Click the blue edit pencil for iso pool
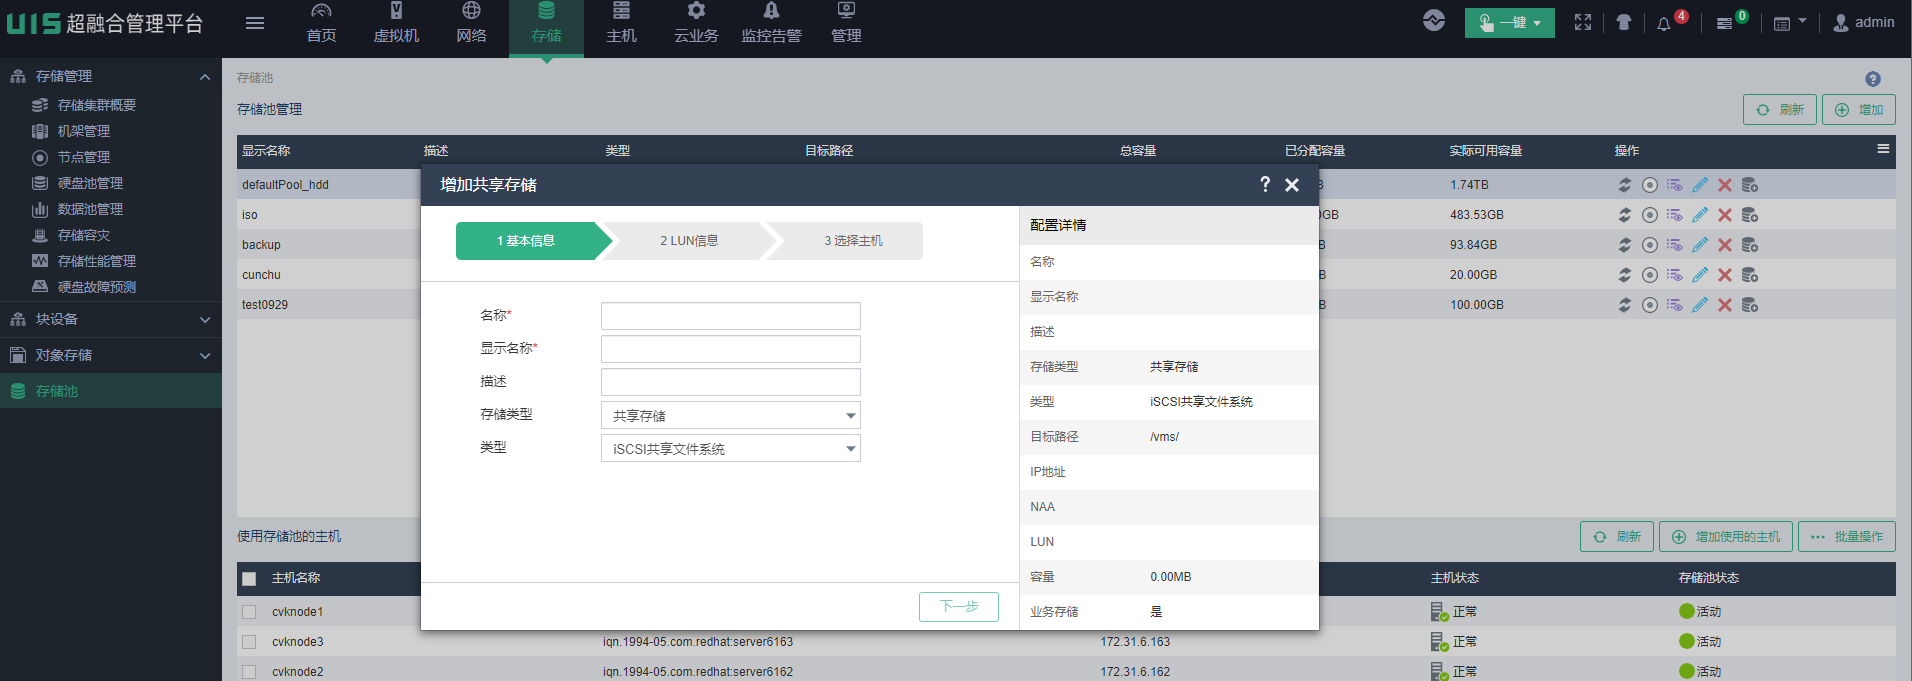The width and height of the screenshot is (1912, 681). tap(1700, 215)
